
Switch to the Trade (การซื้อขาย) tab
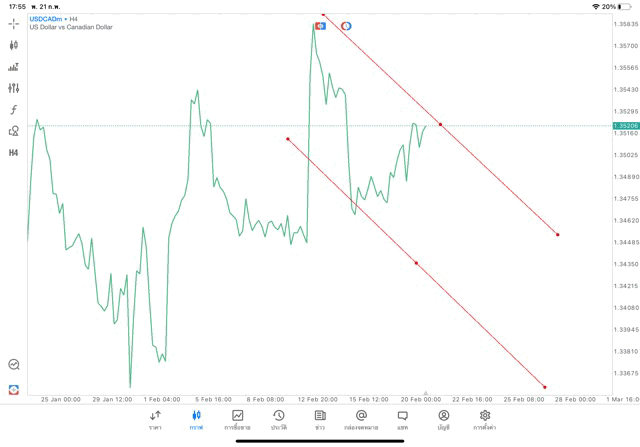coord(237,419)
